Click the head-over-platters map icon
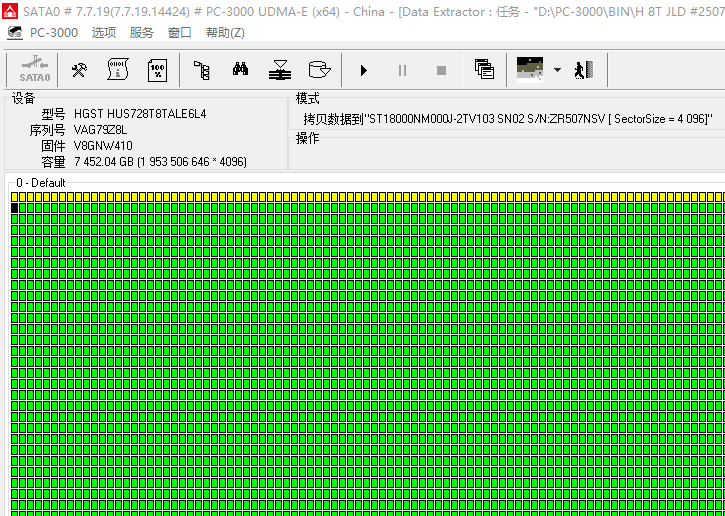Screen dimensions: 725x516 280,70
